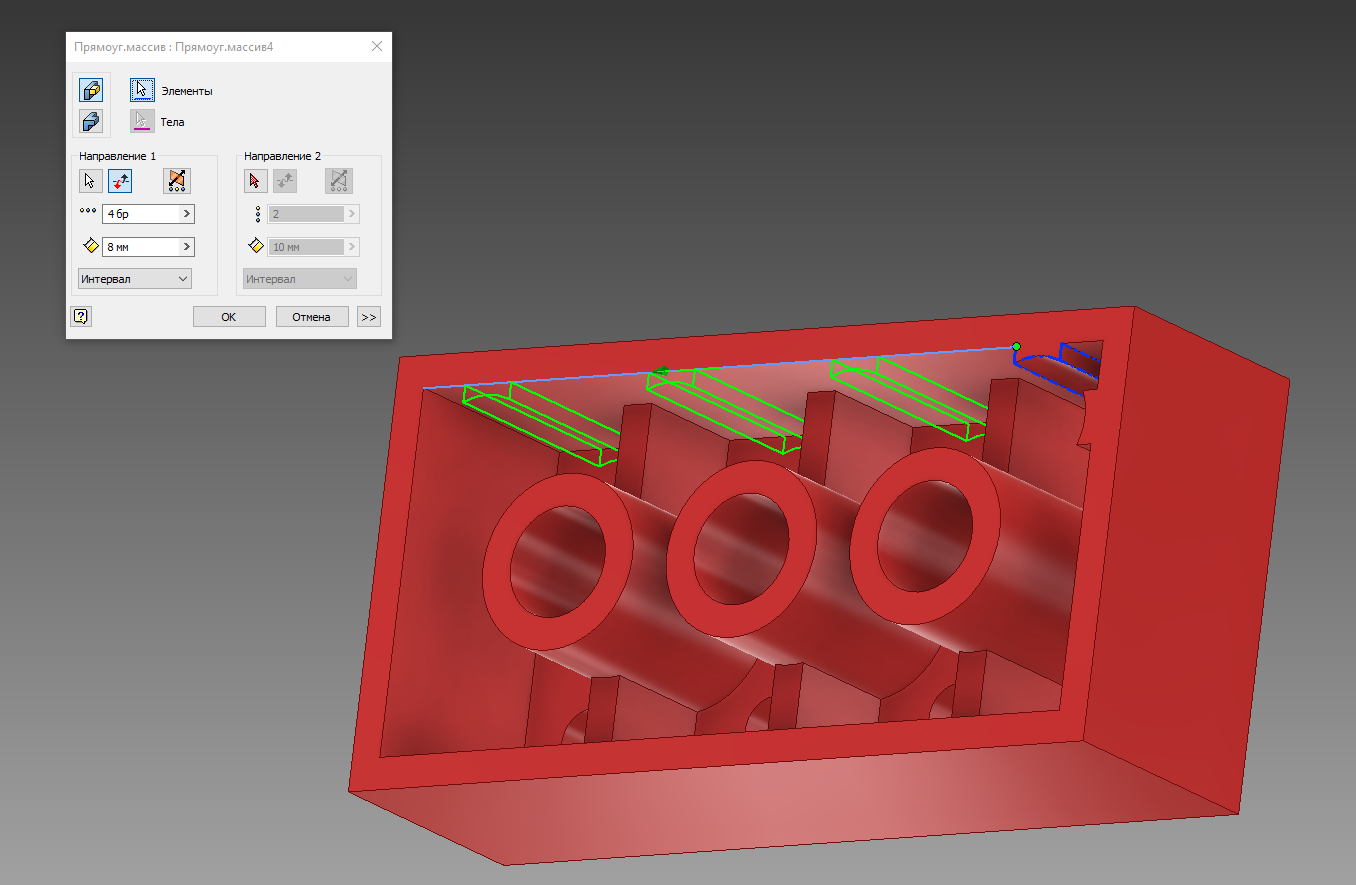Select the pattern entire solid mode icon

tap(91, 122)
